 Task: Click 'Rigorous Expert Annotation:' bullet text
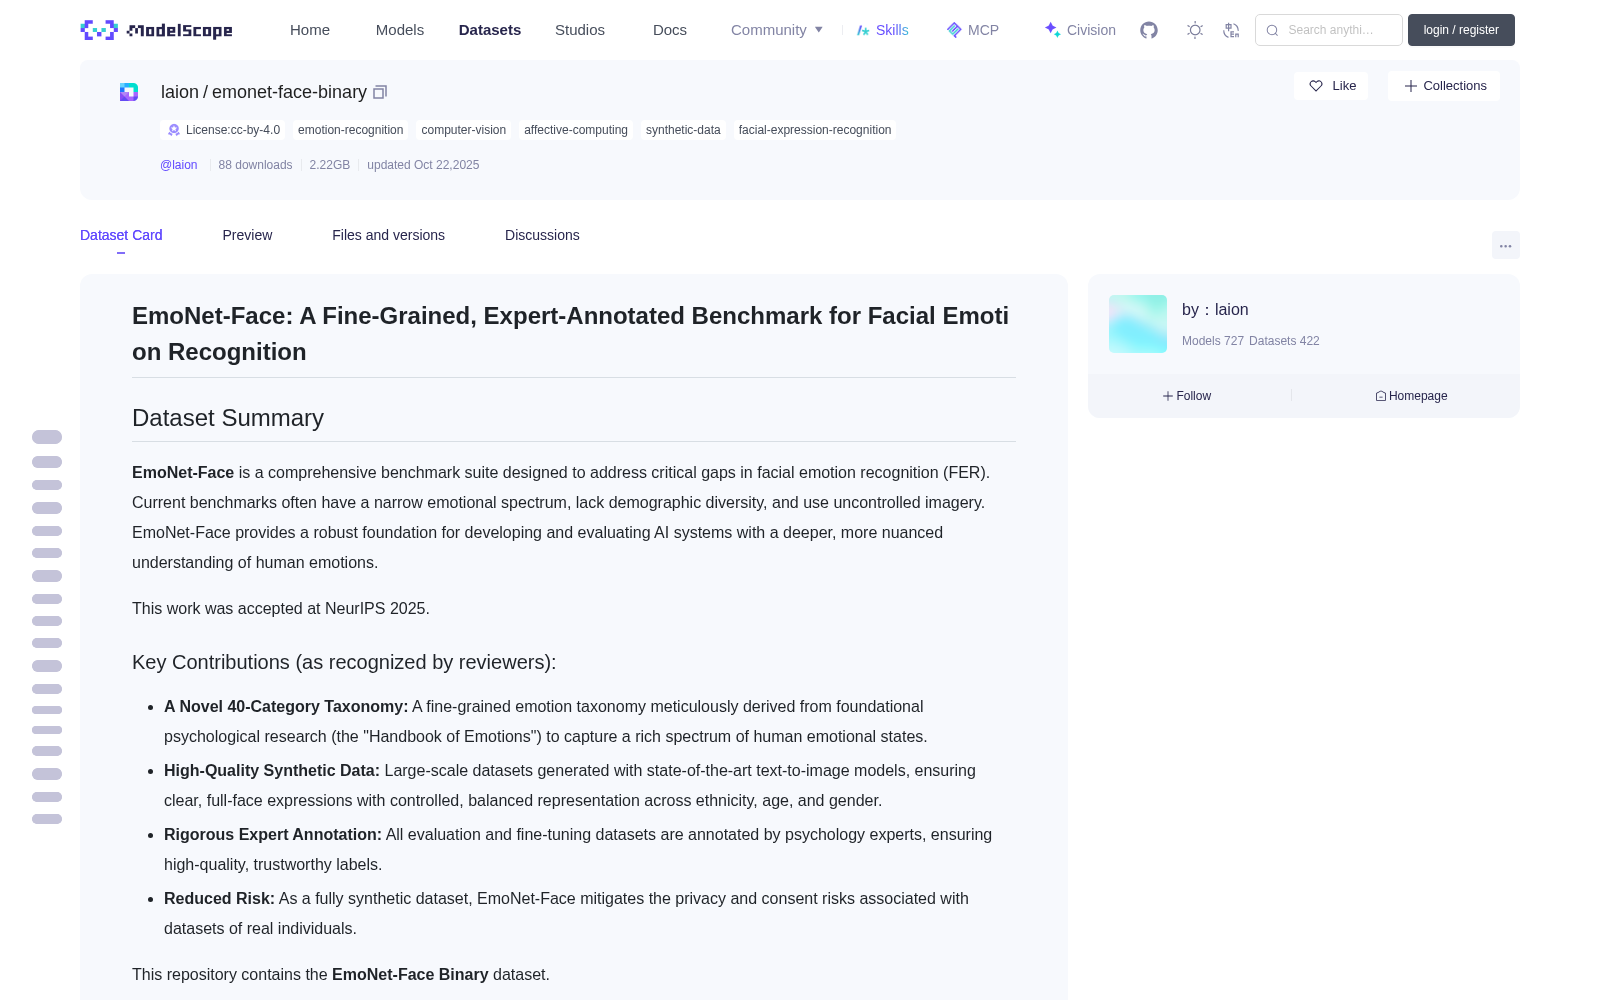[x=273, y=834]
